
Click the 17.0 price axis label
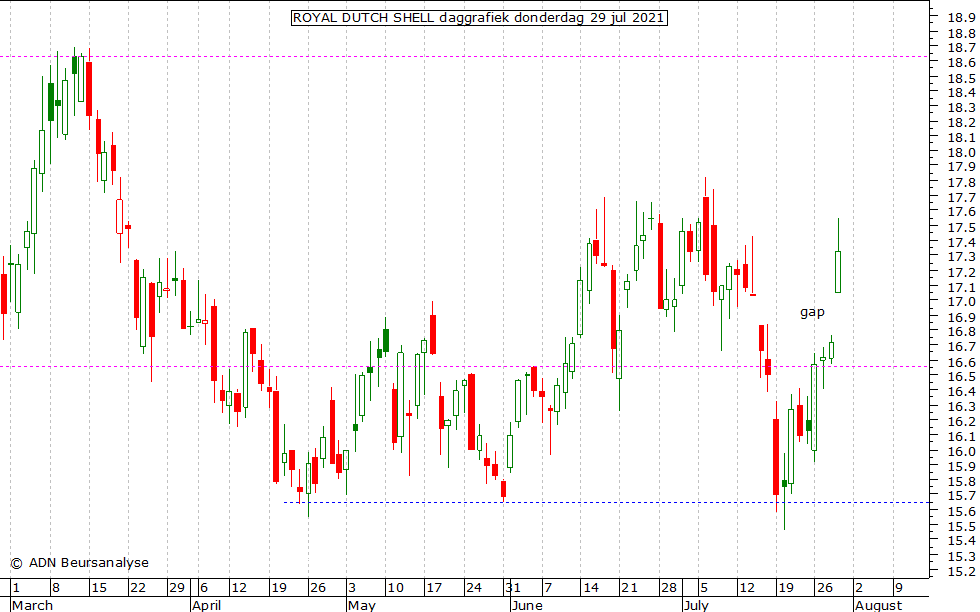[962, 302]
